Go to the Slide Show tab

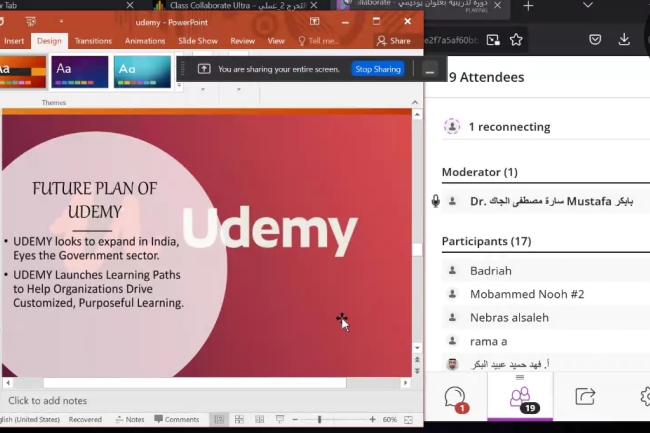(x=198, y=41)
